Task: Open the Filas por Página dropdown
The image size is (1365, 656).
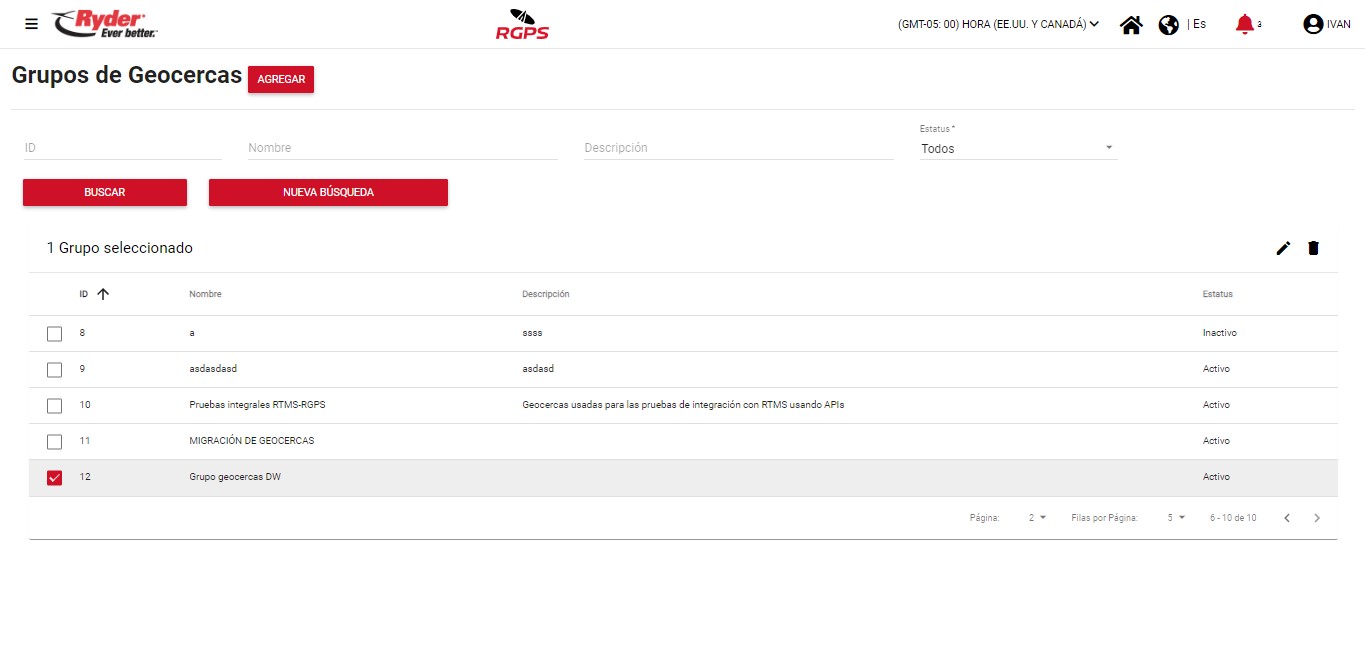Action: 1175,518
